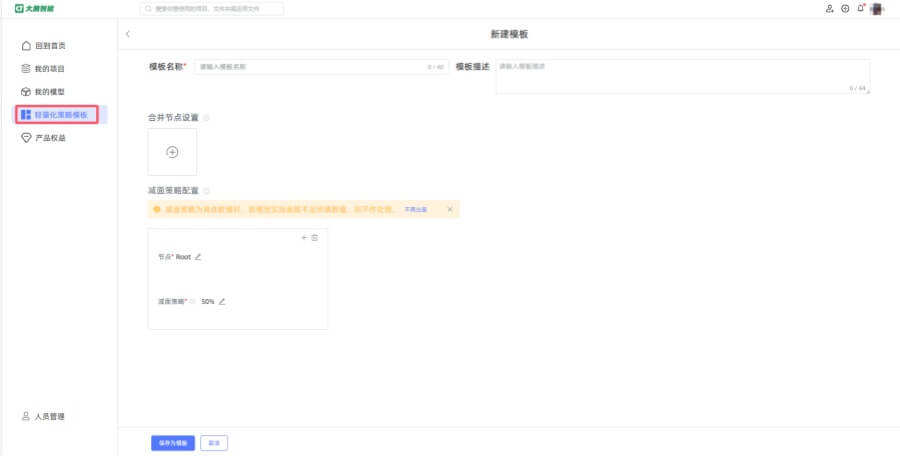900x456 pixels.
Task: Open 人员管理 at sidebar bottom
Action: 43,416
